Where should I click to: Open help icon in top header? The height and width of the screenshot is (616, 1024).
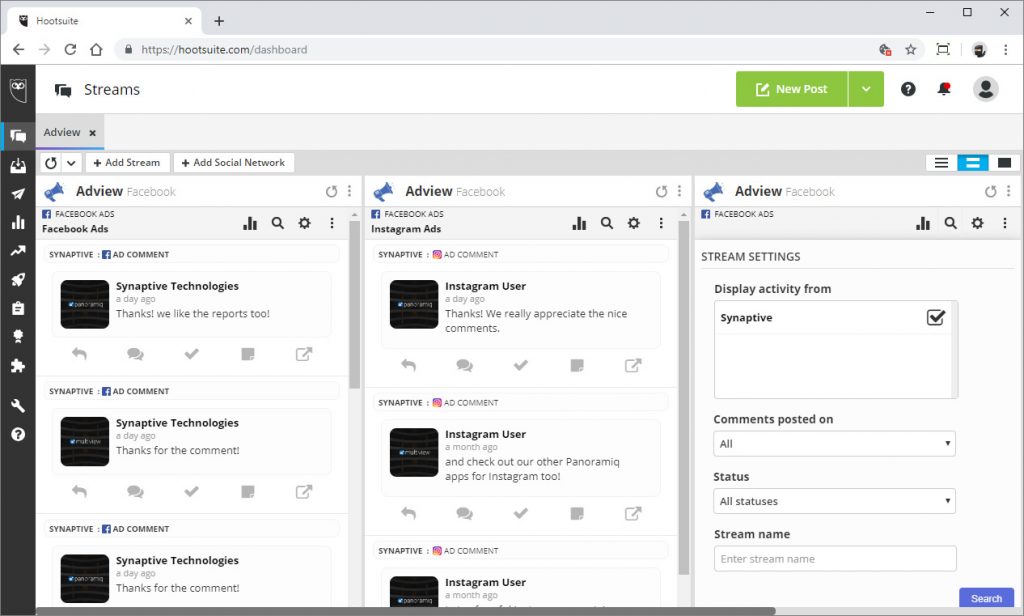tap(908, 89)
